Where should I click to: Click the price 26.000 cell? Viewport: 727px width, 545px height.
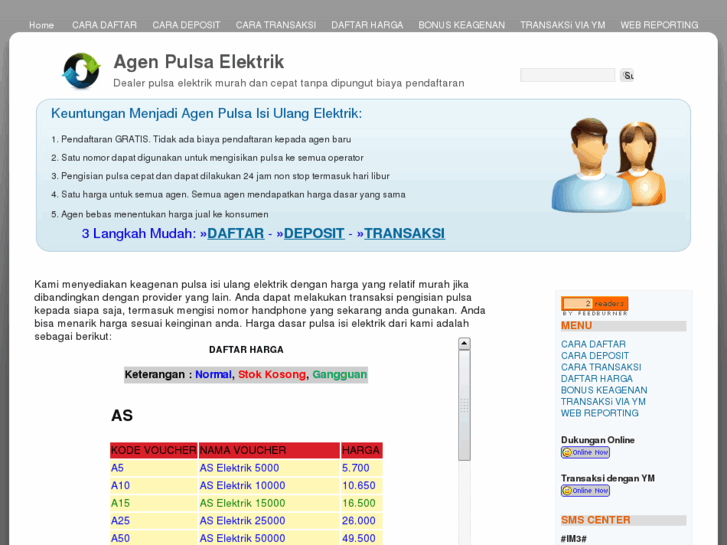pyautogui.click(x=362, y=521)
